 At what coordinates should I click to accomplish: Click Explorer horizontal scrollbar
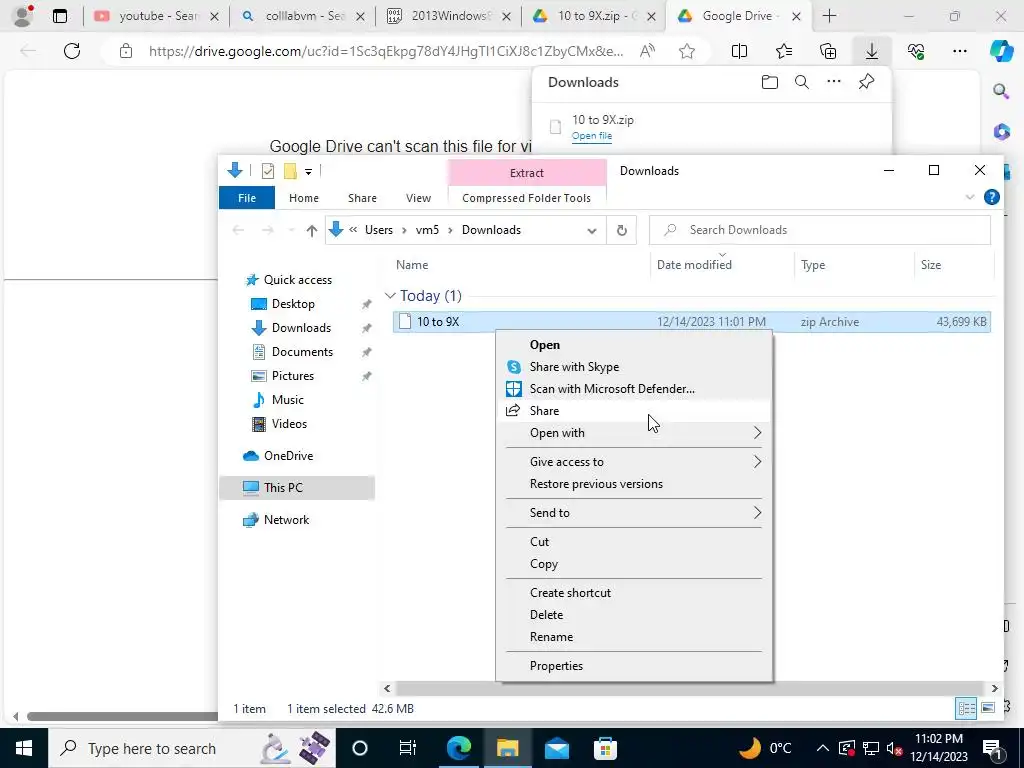coord(690,688)
